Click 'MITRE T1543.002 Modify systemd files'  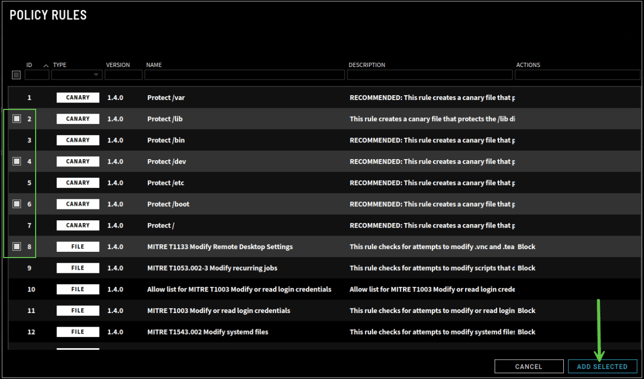click(x=207, y=332)
